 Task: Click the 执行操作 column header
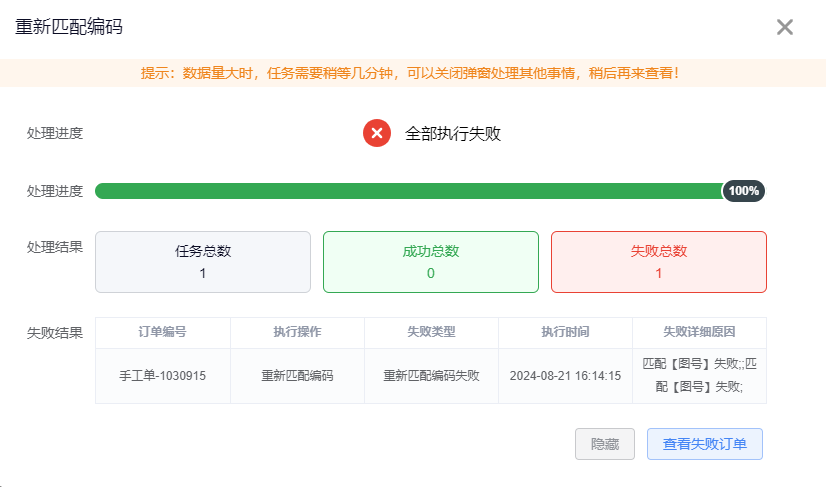click(297, 332)
